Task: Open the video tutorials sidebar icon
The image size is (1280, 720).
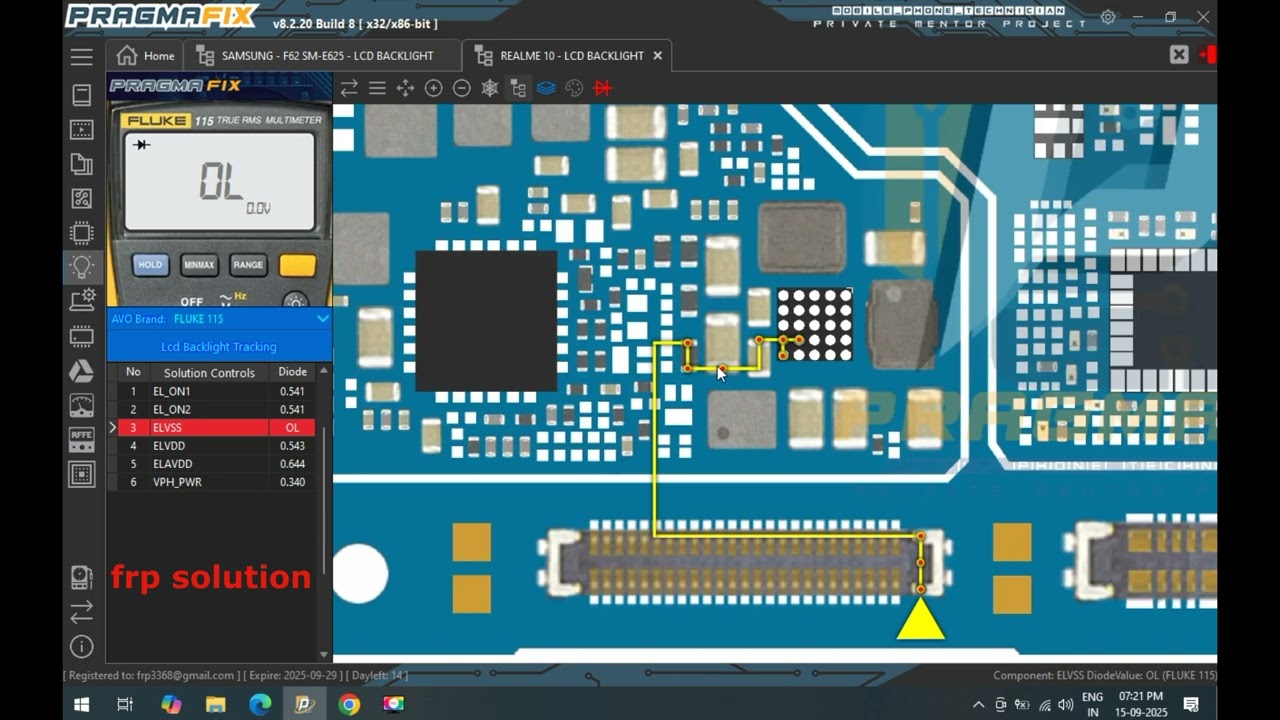Action: pos(82,130)
